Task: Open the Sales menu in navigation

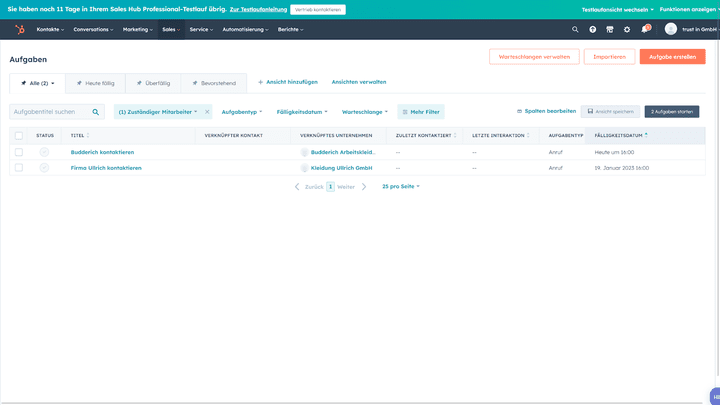Action: [171, 29]
